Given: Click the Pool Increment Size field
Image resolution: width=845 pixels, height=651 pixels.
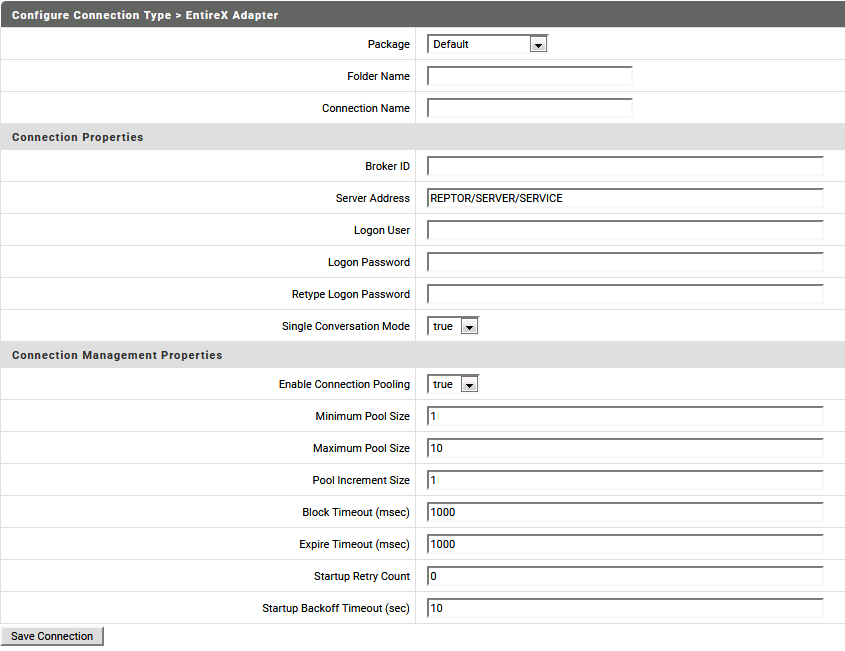Looking at the screenshot, I should (624, 479).
